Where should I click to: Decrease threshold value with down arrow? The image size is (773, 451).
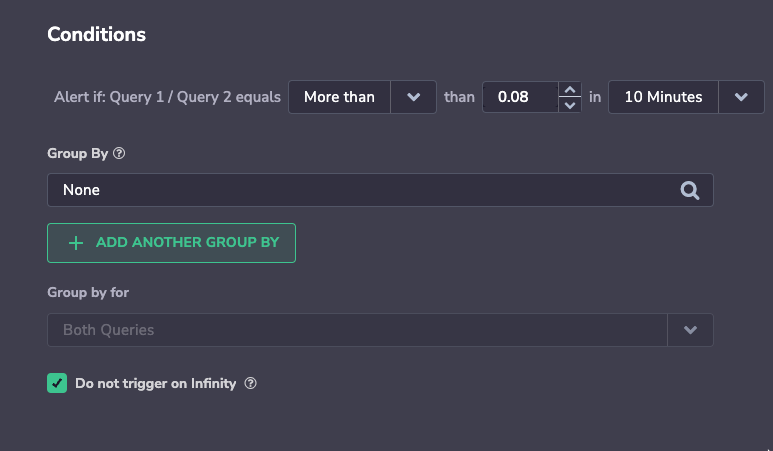click(570, 105)
